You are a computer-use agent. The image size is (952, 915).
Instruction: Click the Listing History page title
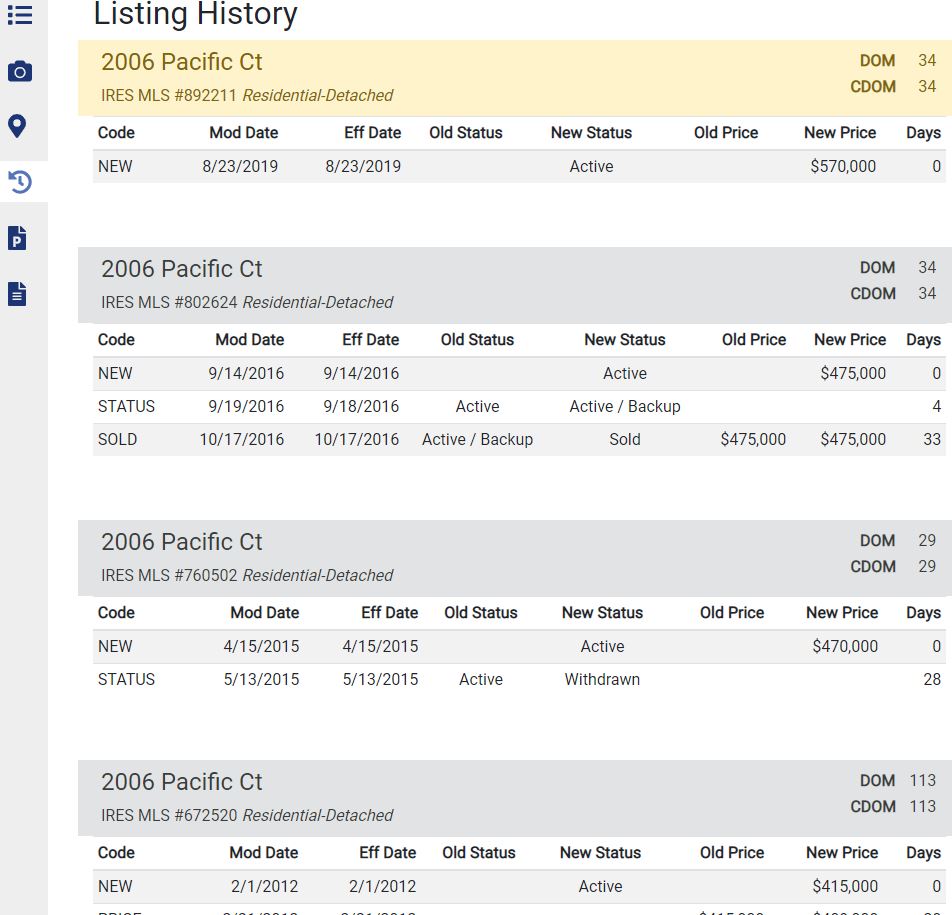[195, 15]
